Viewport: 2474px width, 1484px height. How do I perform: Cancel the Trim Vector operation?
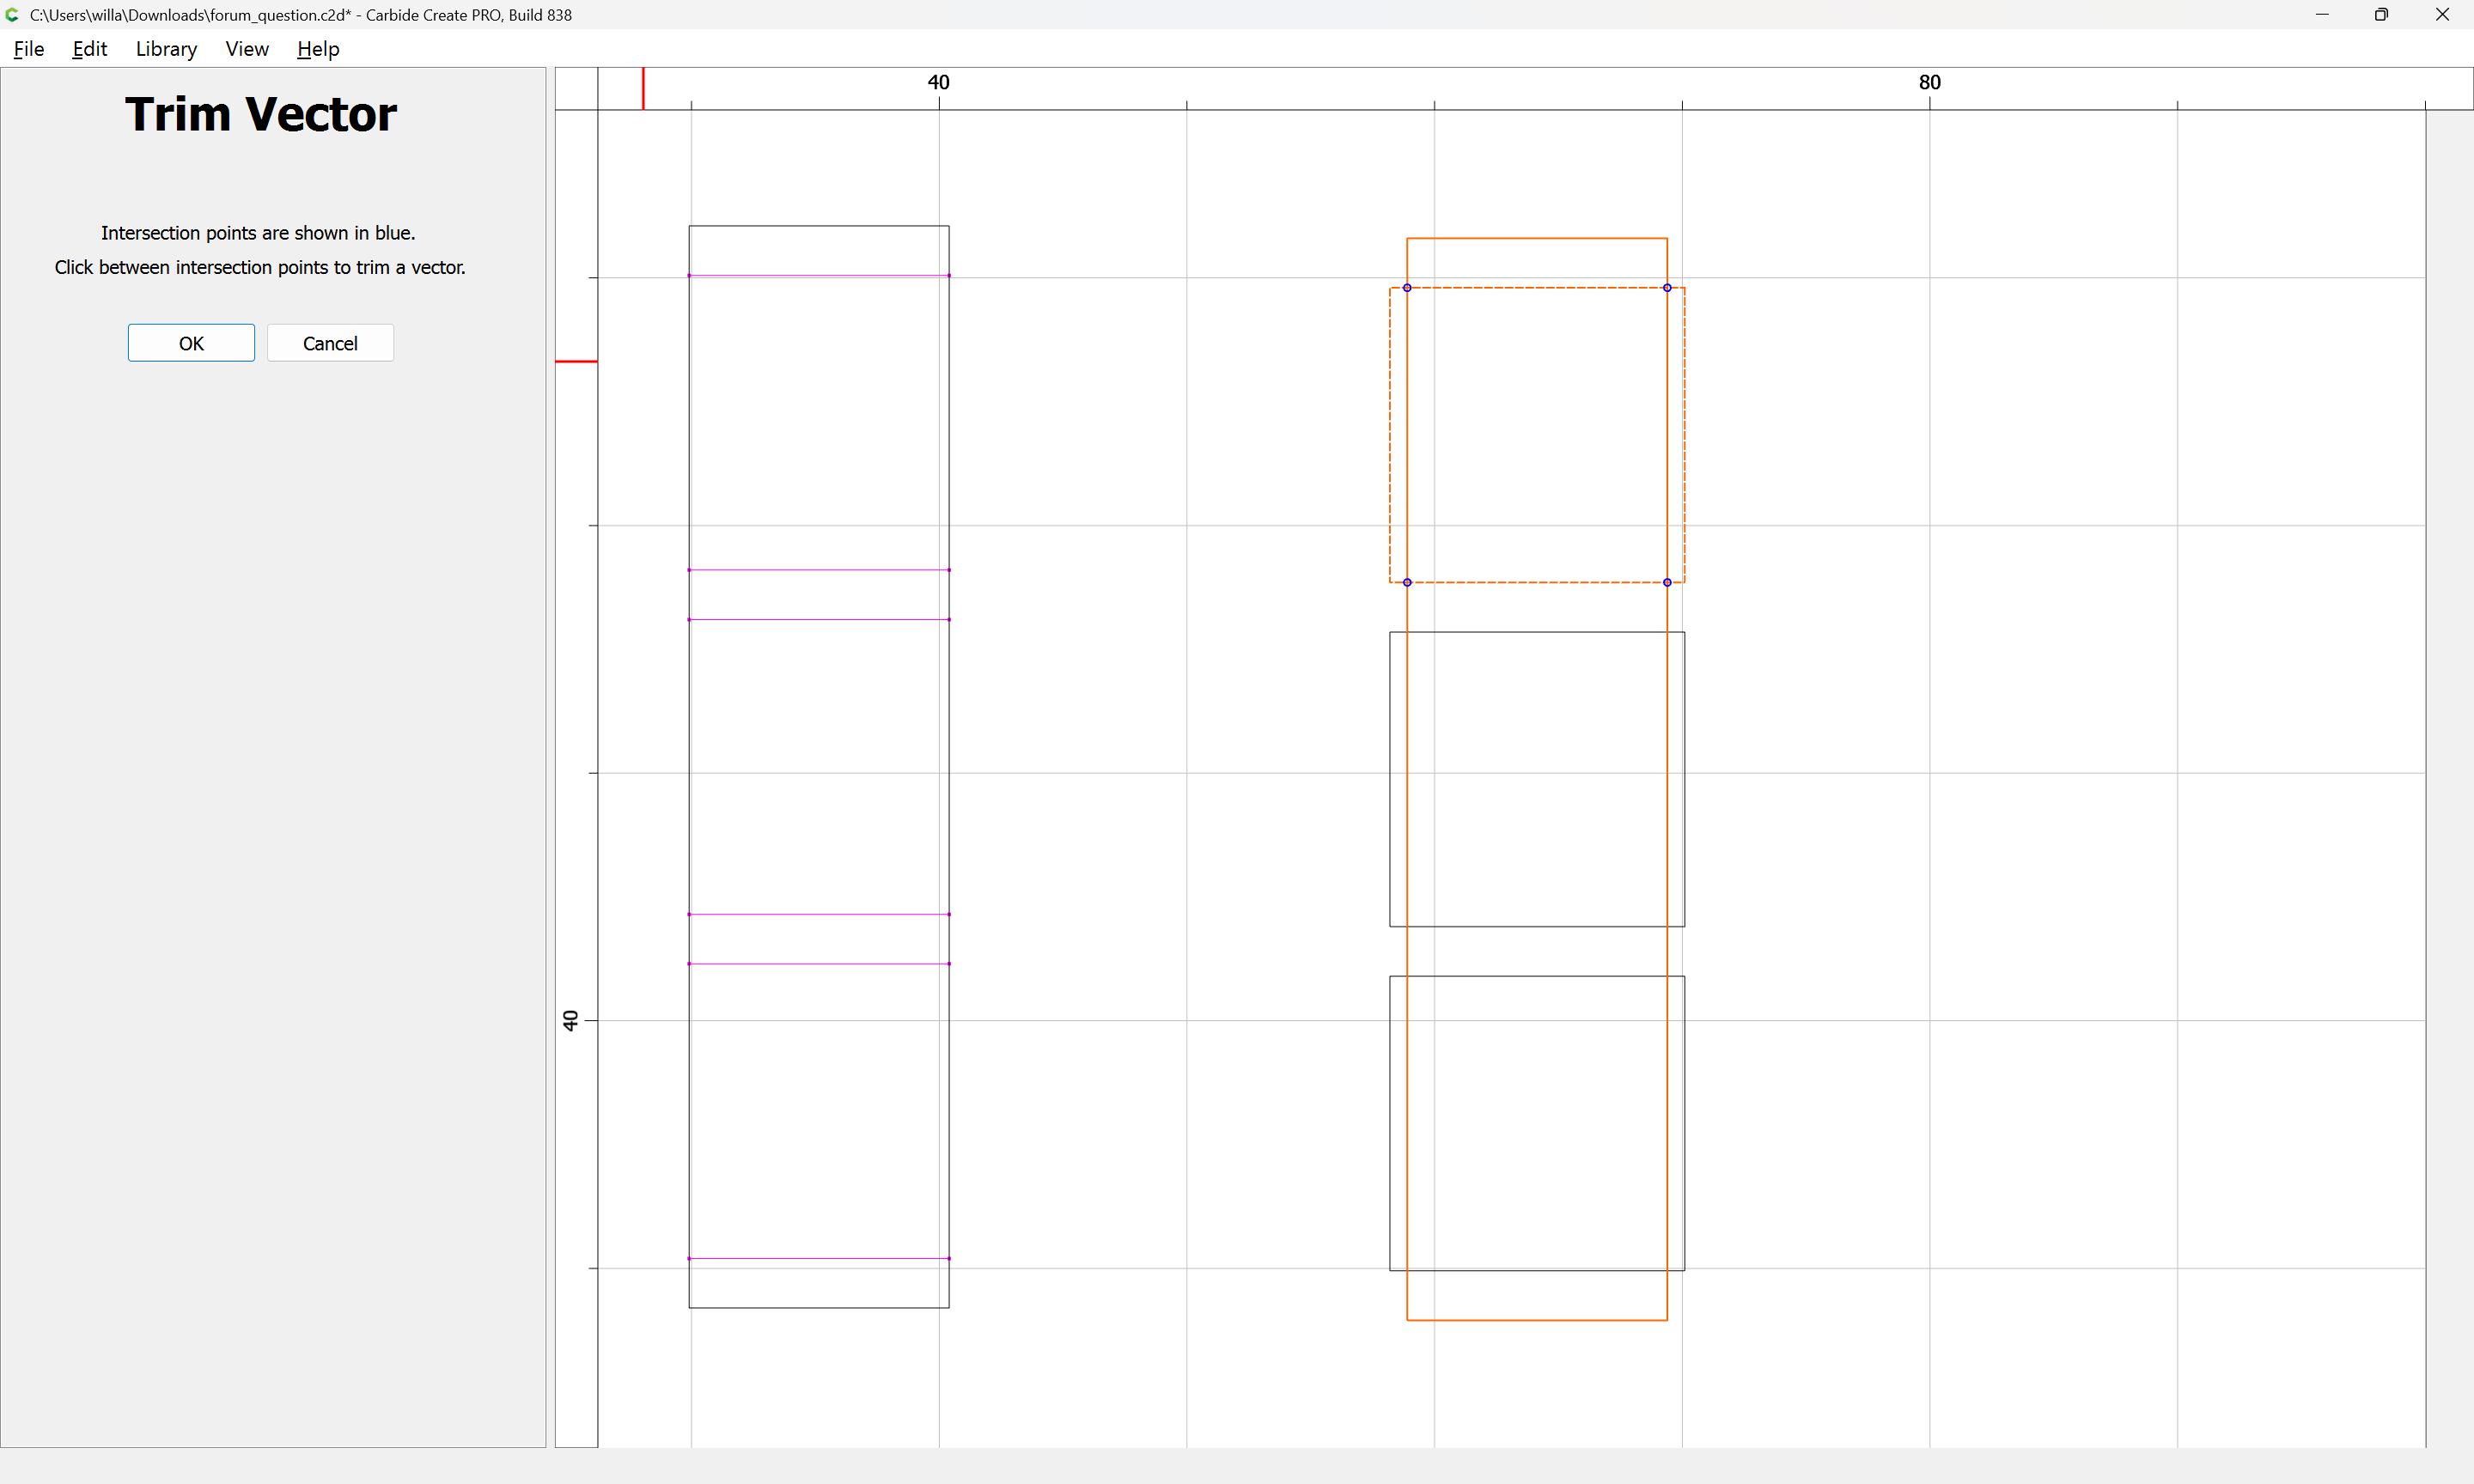(x=330, y=343)
